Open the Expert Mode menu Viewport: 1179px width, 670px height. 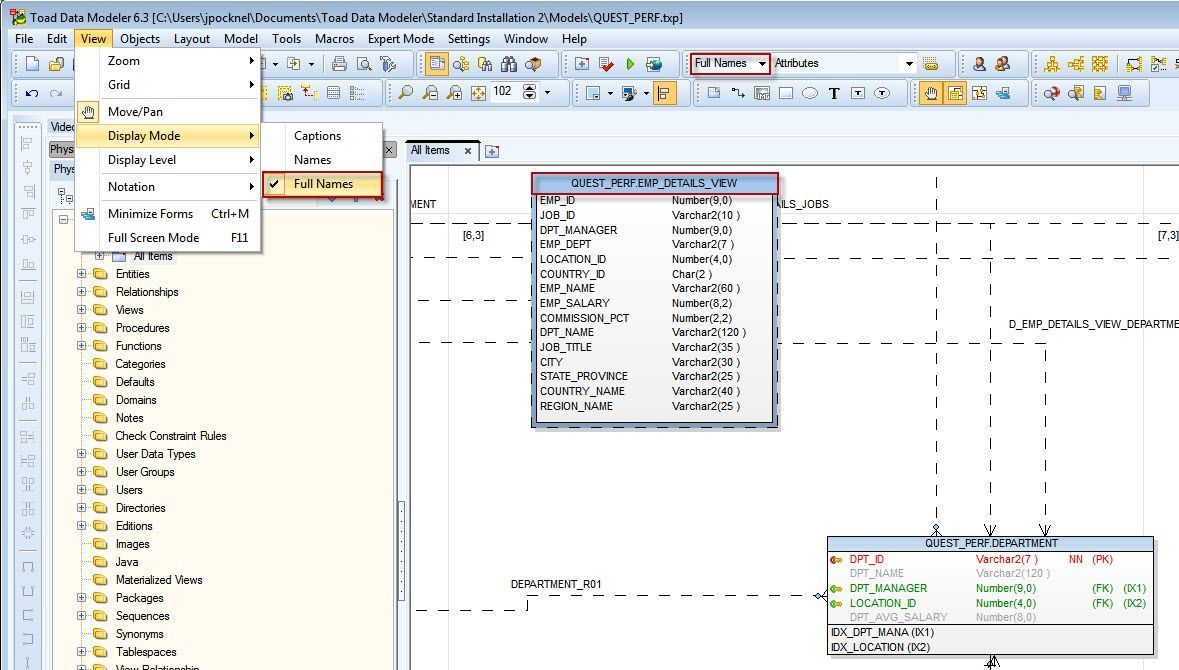pyautogui.click(x=401, y=38)
